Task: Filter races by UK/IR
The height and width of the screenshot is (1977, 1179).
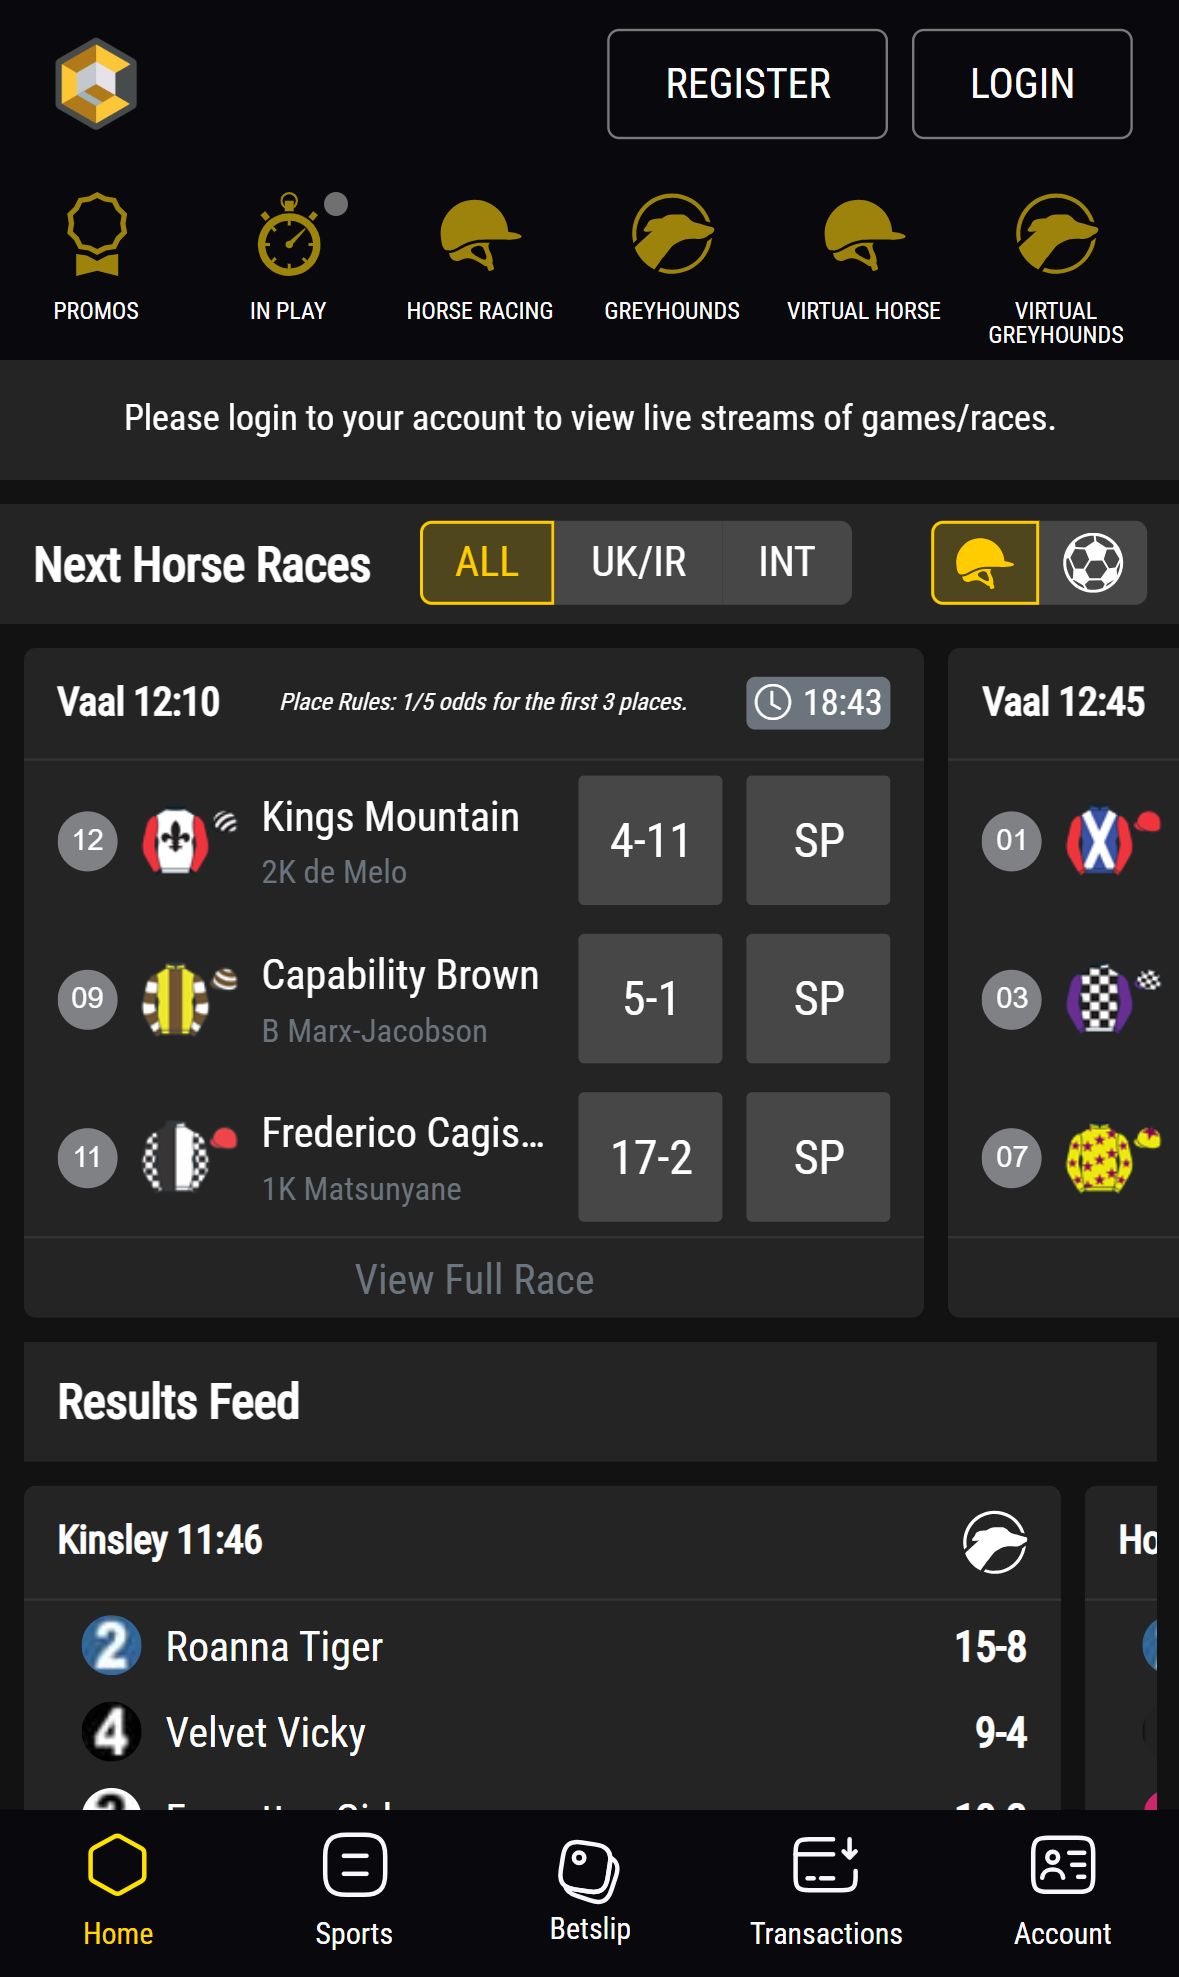Action: [638, 563]
